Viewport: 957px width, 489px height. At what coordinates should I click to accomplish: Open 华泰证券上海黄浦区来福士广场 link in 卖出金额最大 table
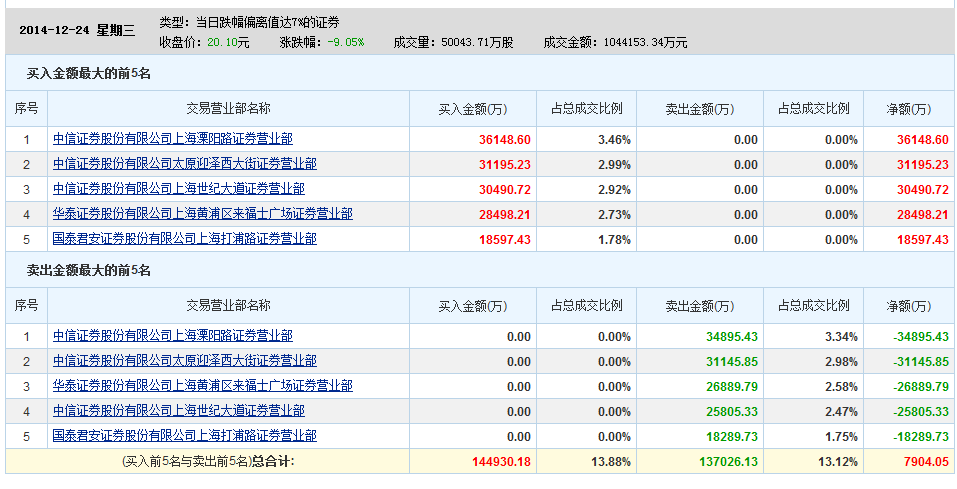(203, 386)
